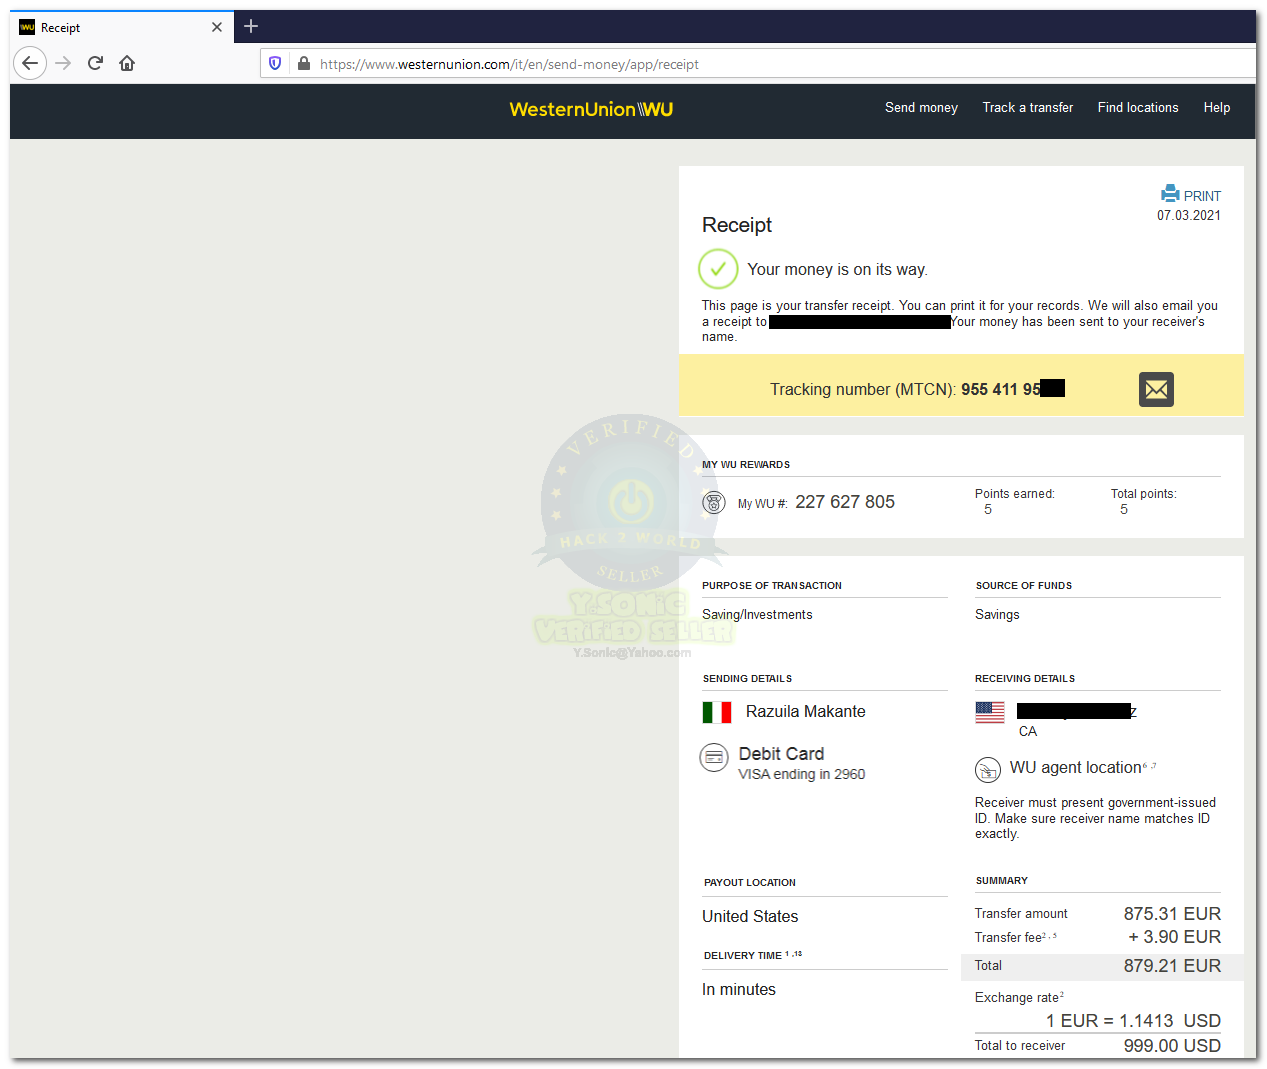The width and height of the screenshot is (1267, 1069).
Task: Click VISA ending in 2960 text
Action: (x=802, y=774)
